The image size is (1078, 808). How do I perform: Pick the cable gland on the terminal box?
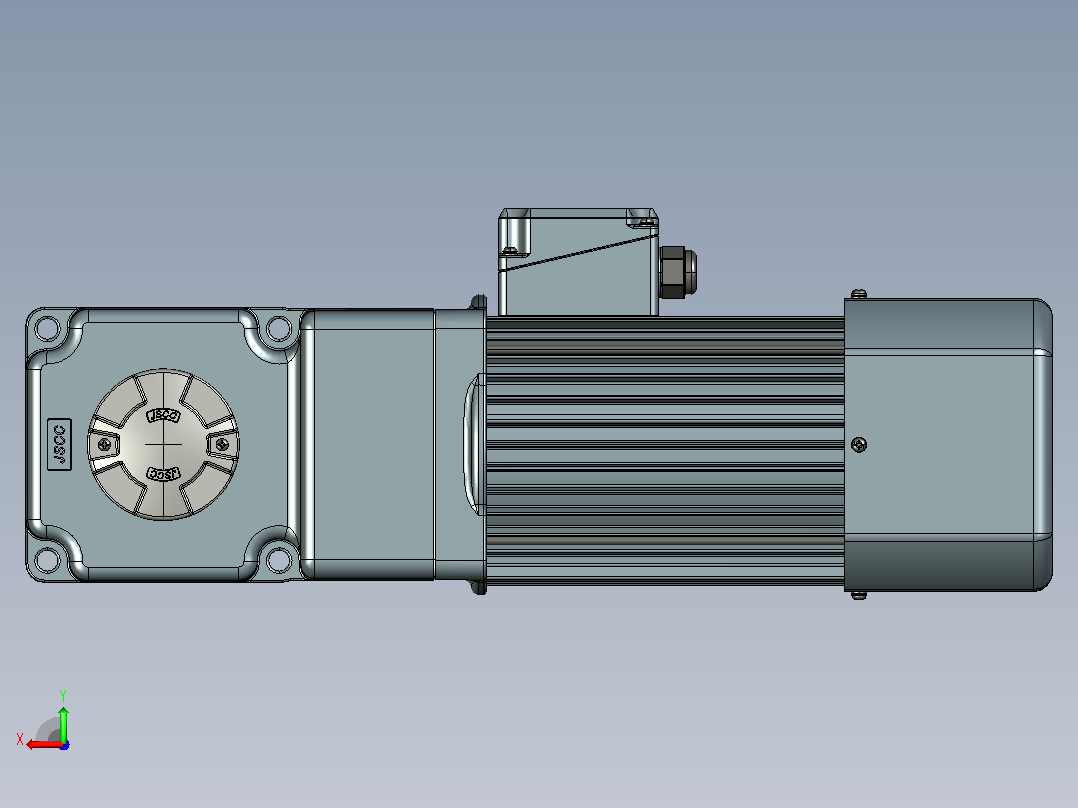[x=678, y=272]
